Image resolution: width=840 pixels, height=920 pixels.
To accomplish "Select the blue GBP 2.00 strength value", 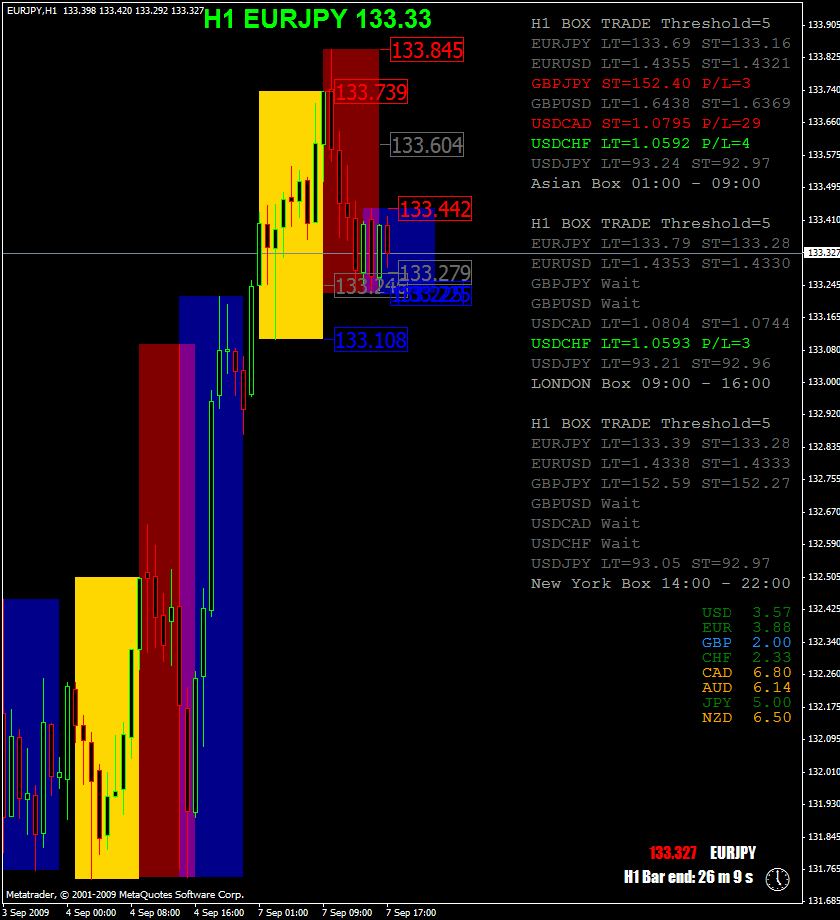I will pos(747,642).
